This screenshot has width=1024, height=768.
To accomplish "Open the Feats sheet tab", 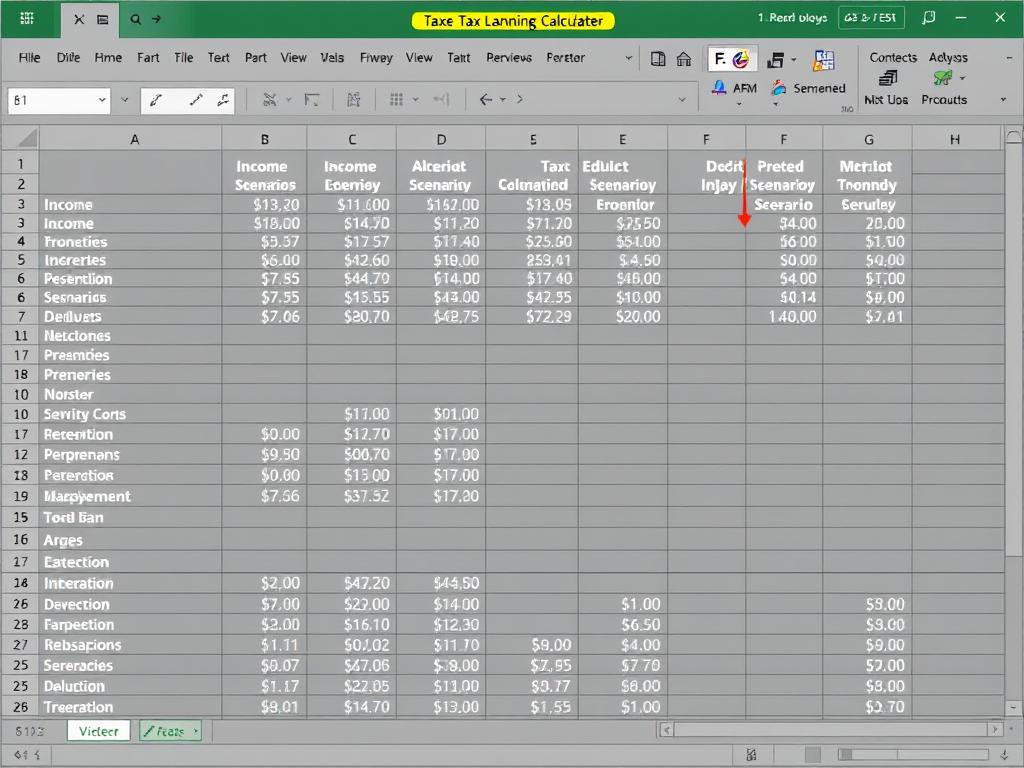I will (170, 731).
